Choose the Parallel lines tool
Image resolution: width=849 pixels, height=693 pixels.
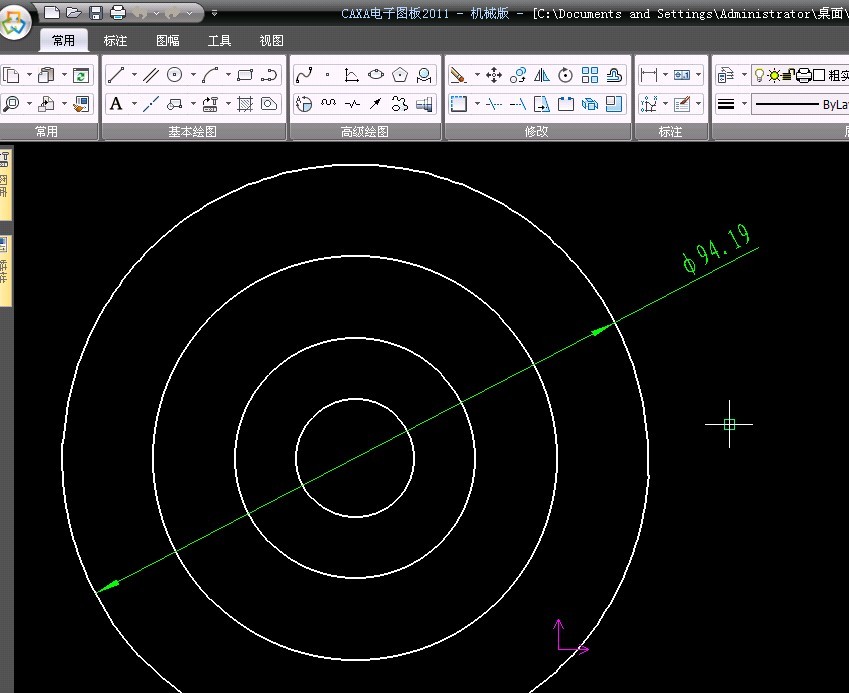pos(150,75)
